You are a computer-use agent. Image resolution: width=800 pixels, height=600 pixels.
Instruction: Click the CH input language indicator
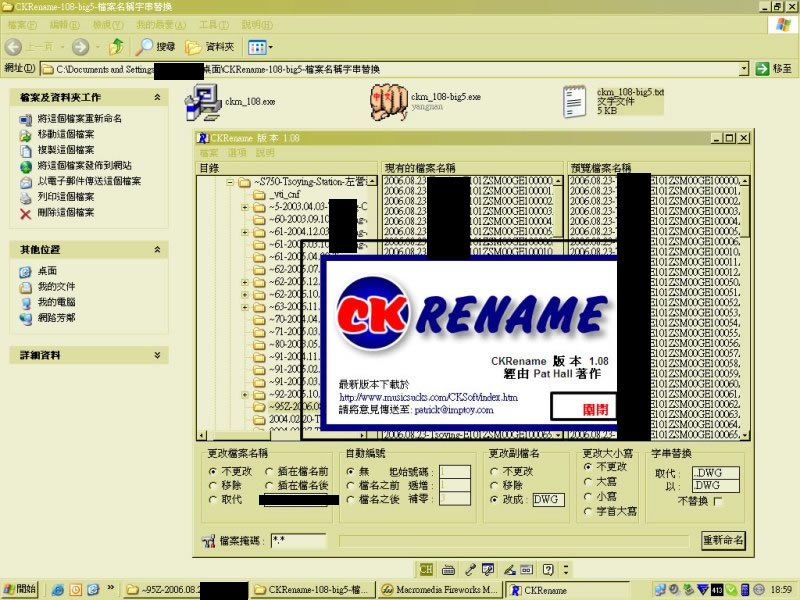pos(426,569)
